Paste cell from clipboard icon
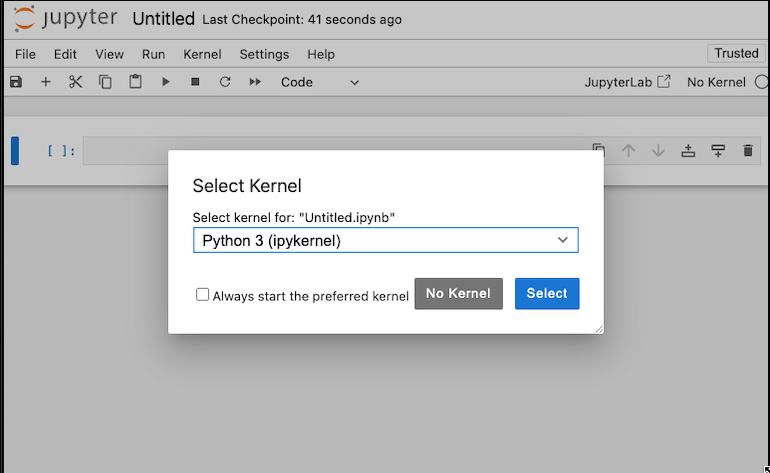The width and height of the screenshot is (770, 473). pyautogui.click(x=135, y=82)
